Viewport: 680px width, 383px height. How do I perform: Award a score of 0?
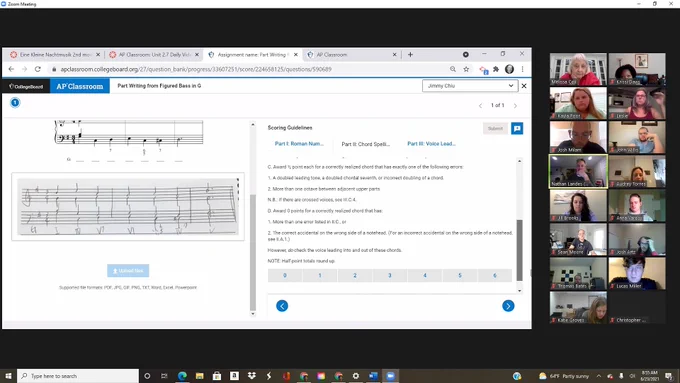pyautogui.click(x=285, y=275)
